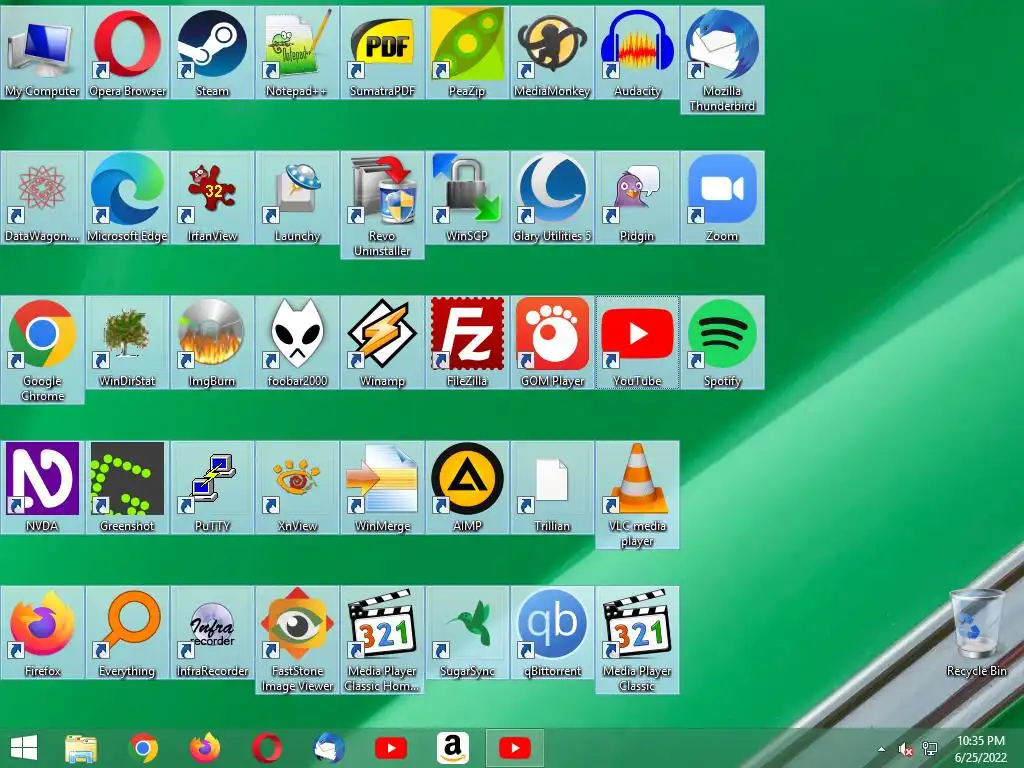Click the muted volume tray icon
Viewport: 1024px width, 768px height.
click(x=905, y=749)
